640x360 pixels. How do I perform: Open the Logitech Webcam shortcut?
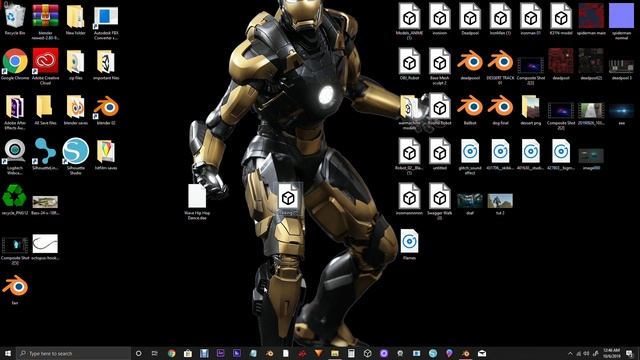click(15, 151)
